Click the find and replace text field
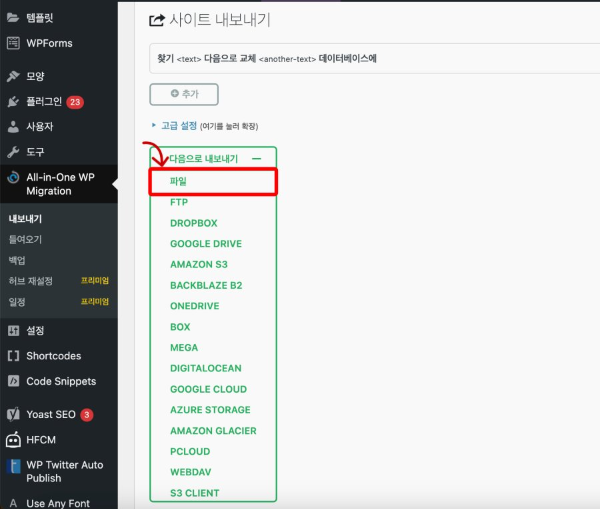600x509 pixels. tap(375, 59)
